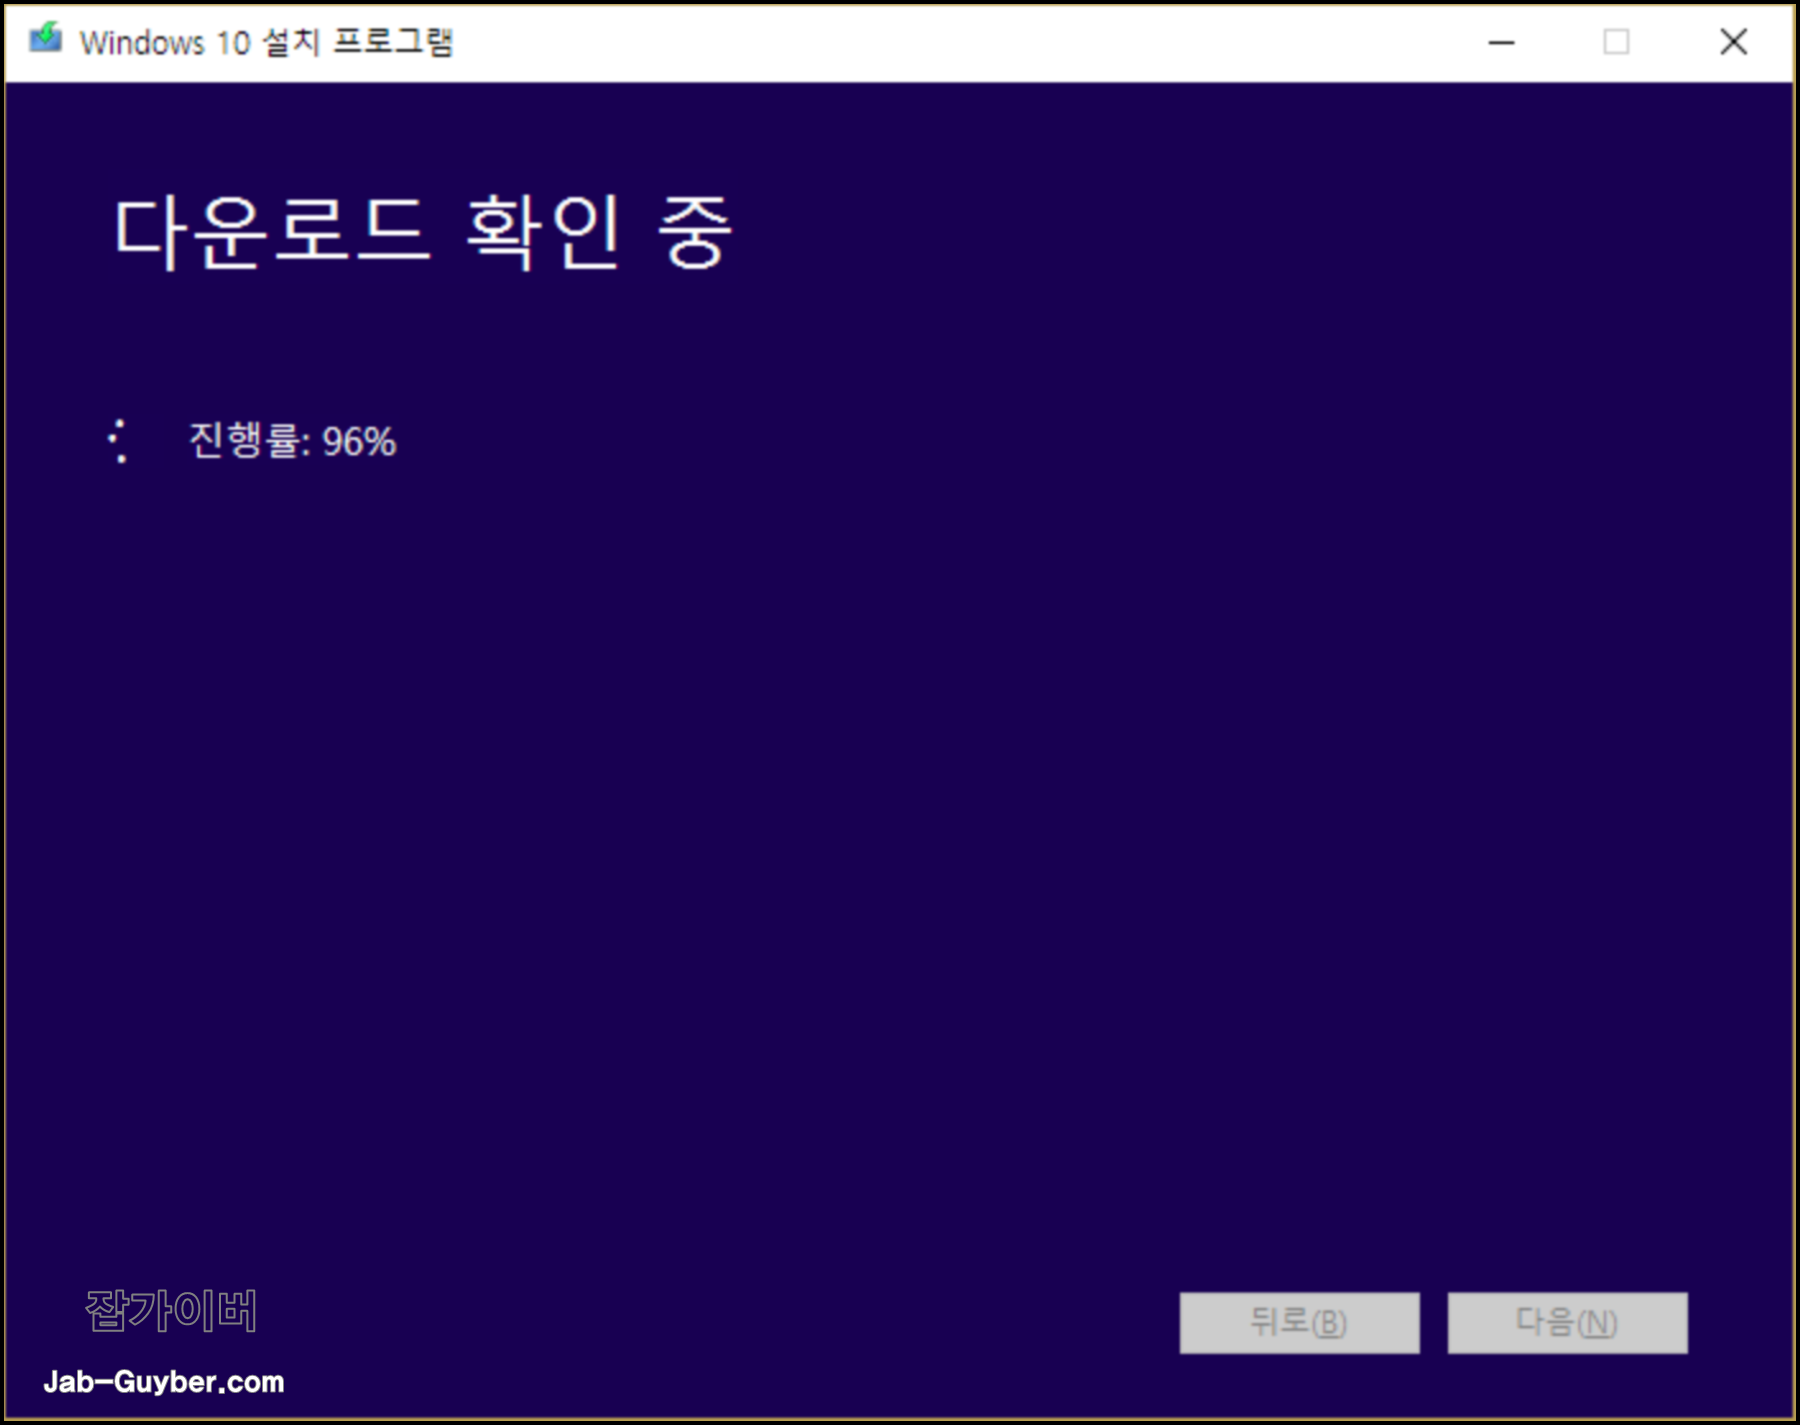
Task: Click the Windows 10 setup icon in title bar
Action: [x=45, y=40]
